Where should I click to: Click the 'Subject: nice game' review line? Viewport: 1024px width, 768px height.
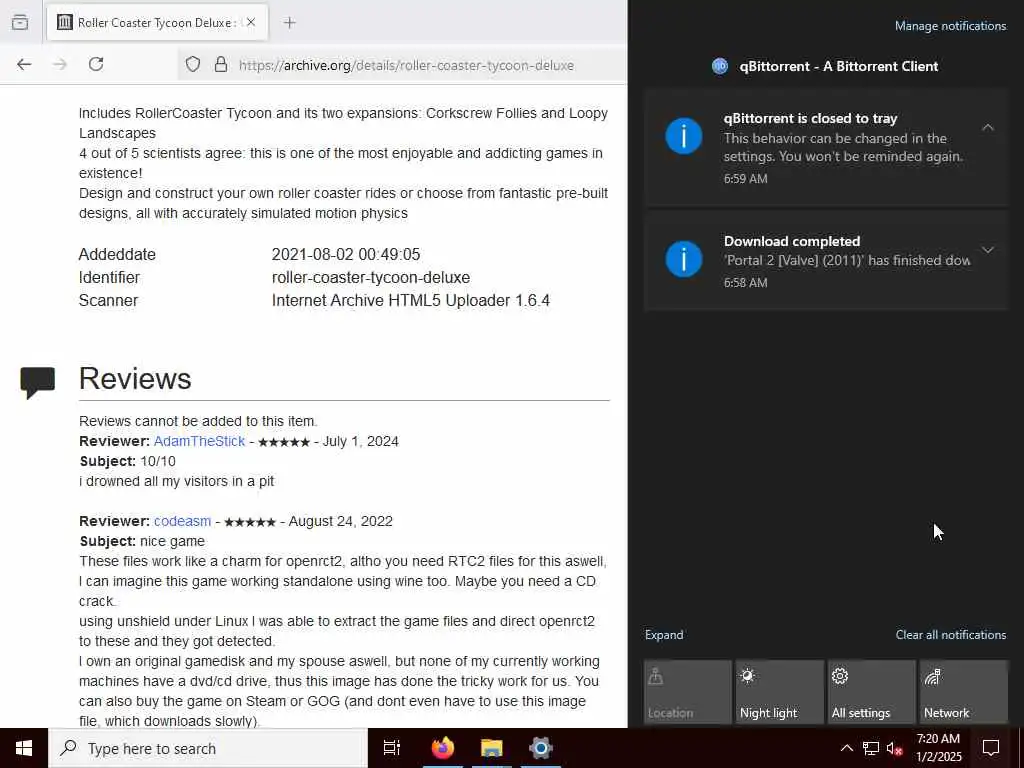click(x=142, y=541)
